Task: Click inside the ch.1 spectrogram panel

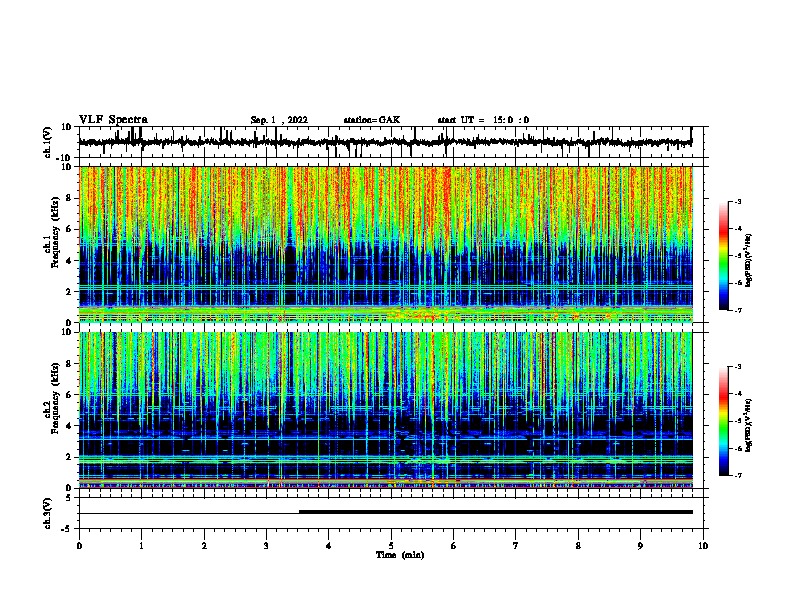Action: point(386,244)
